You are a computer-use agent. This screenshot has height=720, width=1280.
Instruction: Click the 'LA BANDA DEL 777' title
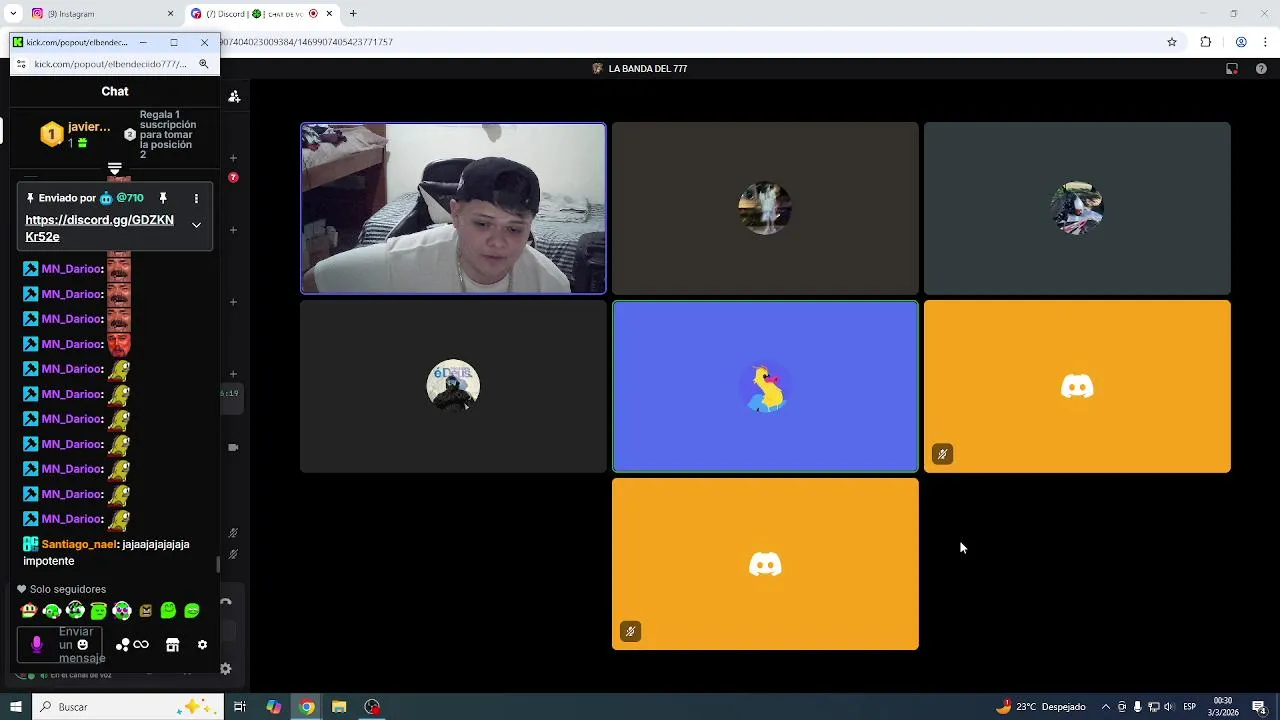[647, 69]
